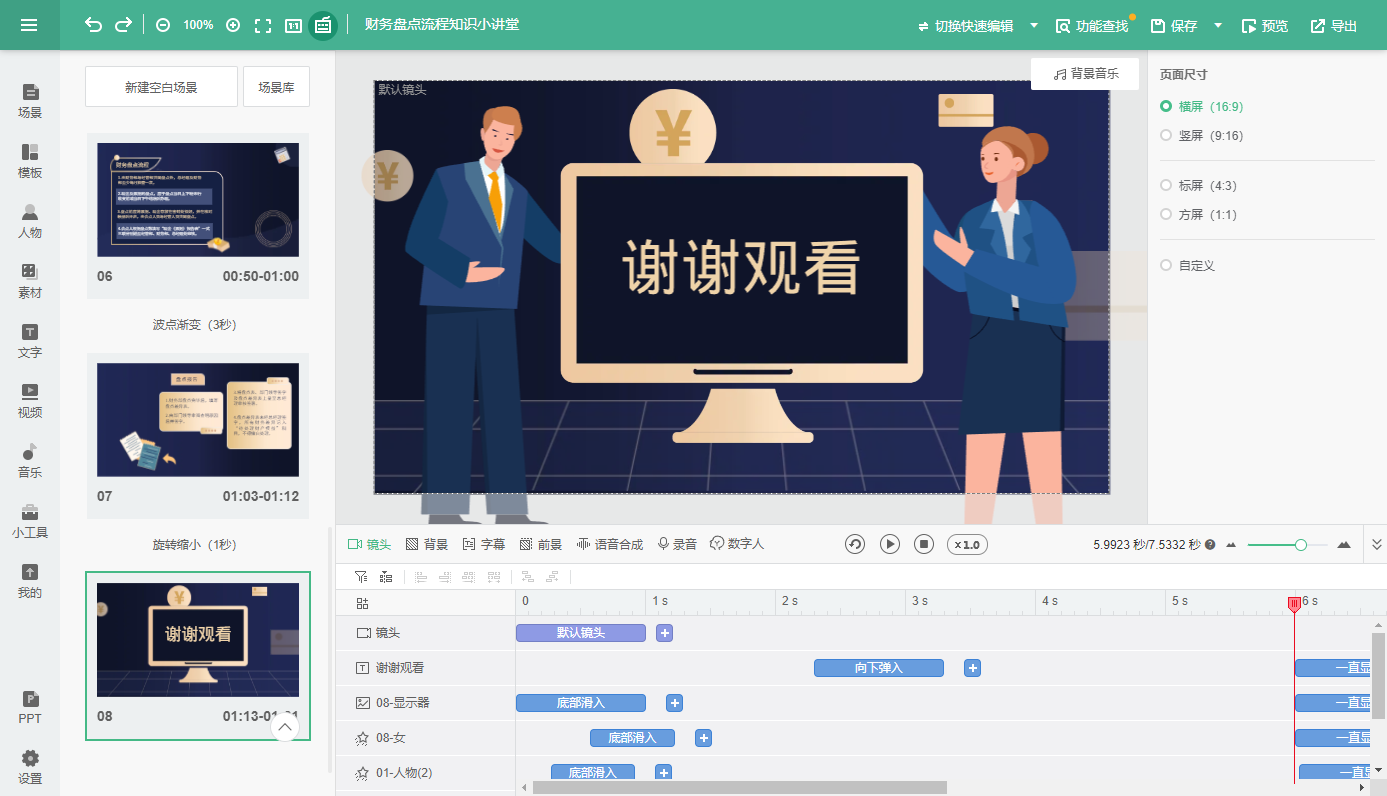The height and width of the screenshot is (796, 1387).
Task: Stop the scene playback
Action: pyautogui.click(x=924, y=544)
